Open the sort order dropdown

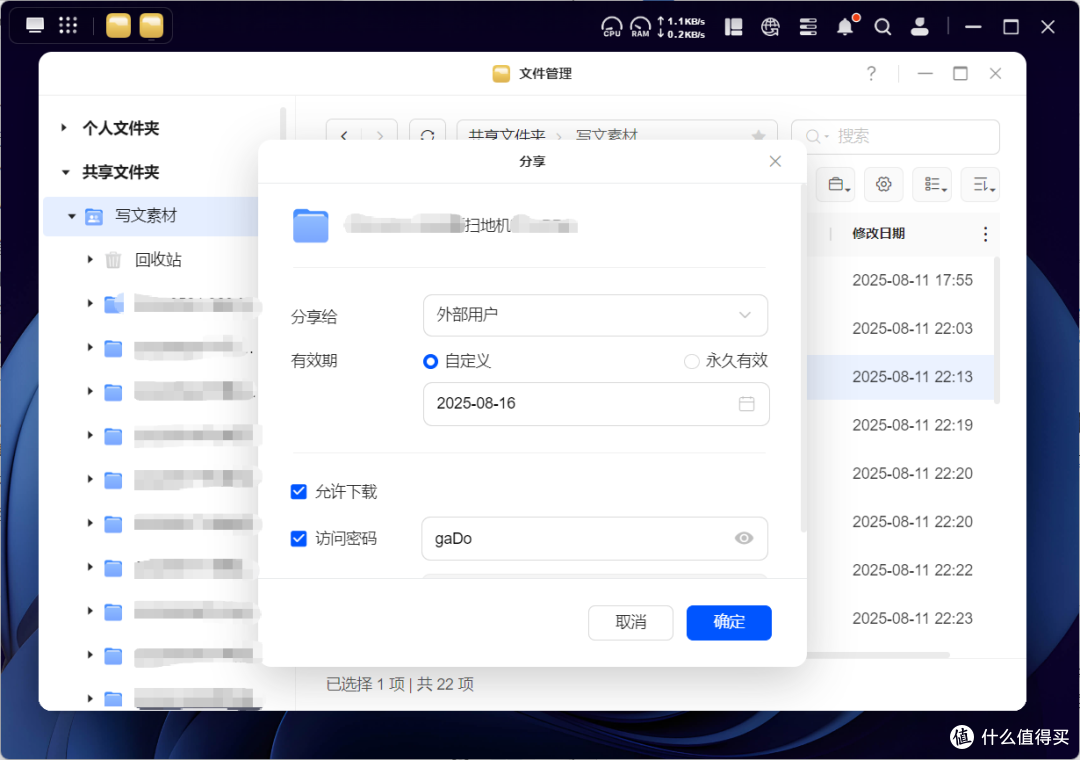click(x=980, y=184)
